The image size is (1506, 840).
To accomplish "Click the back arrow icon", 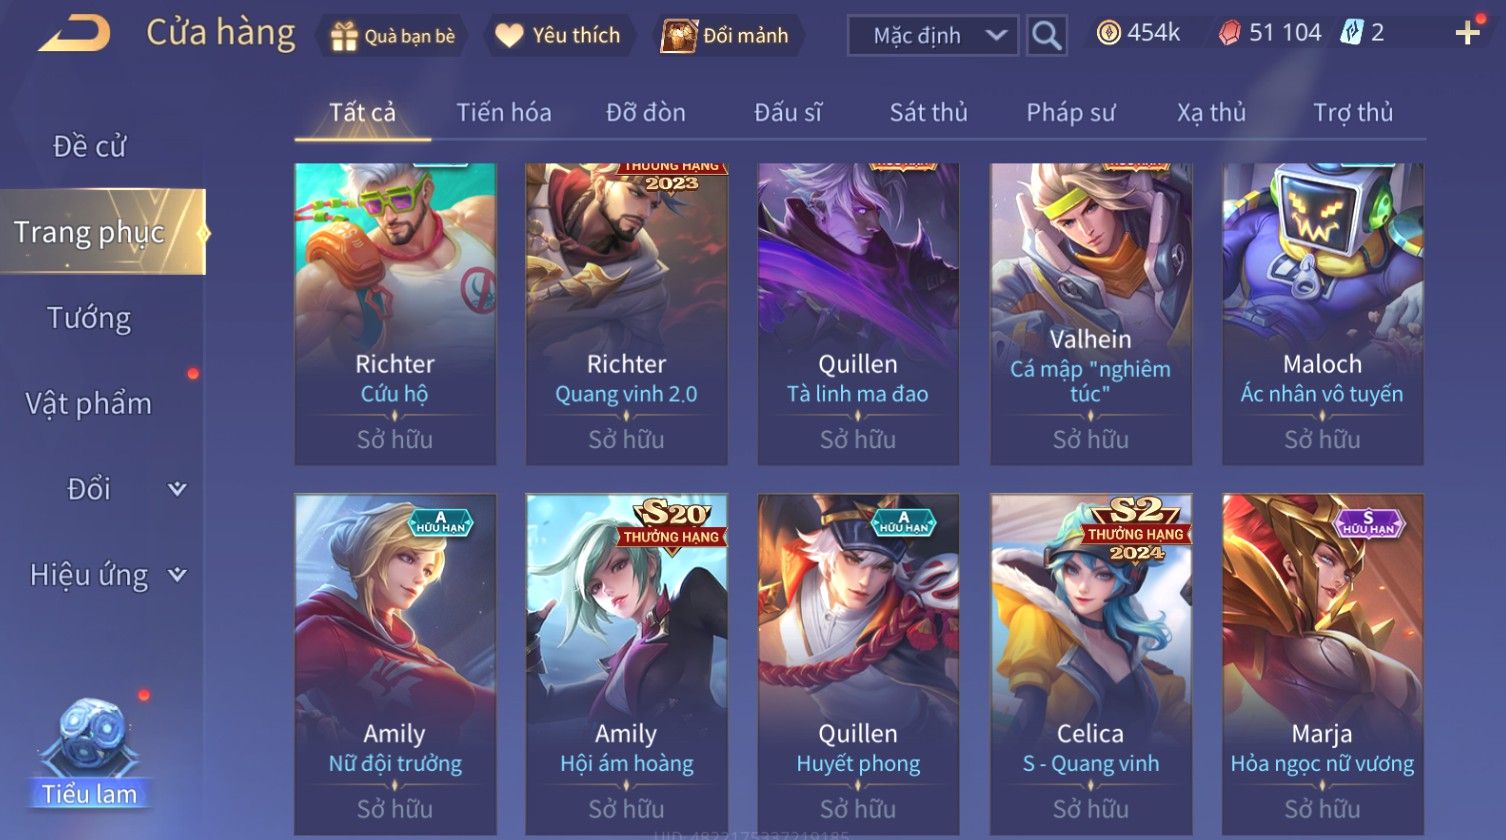I will pyautogui.click(x=75, y=35).
